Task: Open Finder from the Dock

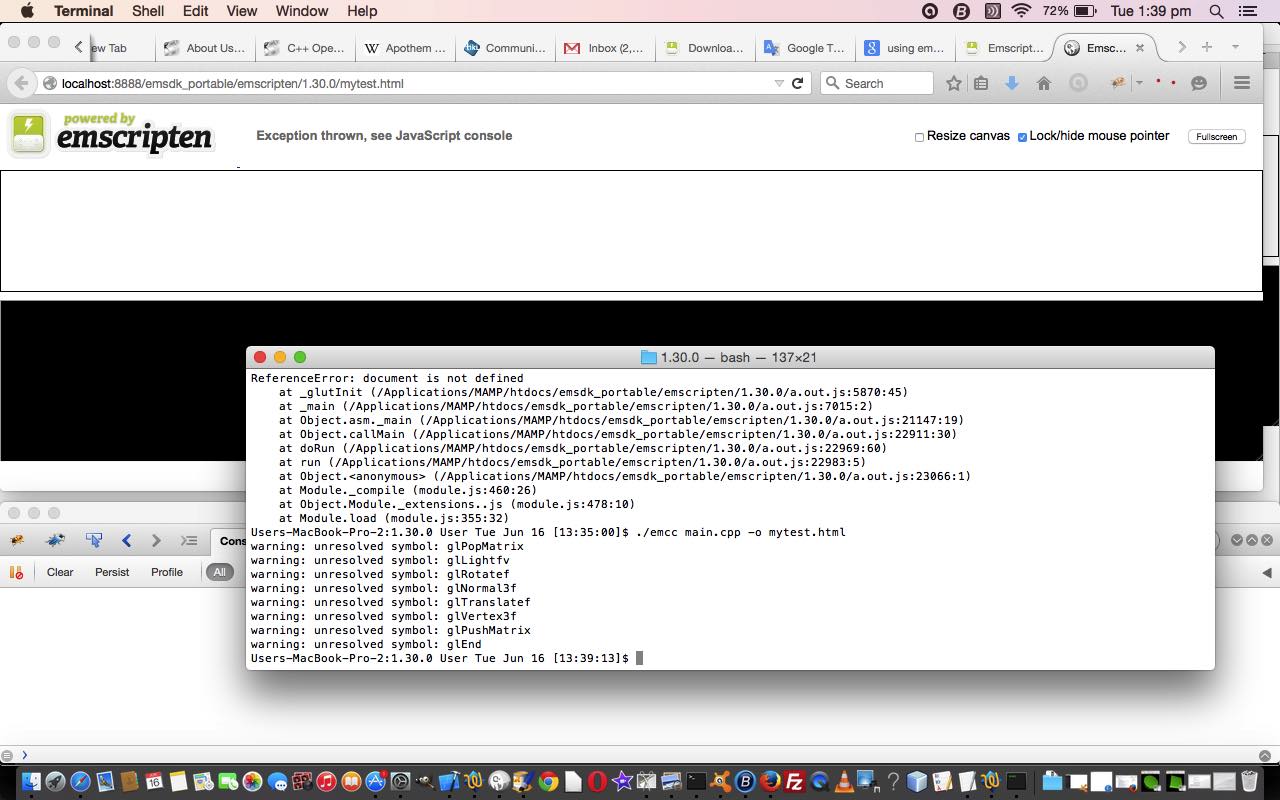Action: tap(30, 782)
